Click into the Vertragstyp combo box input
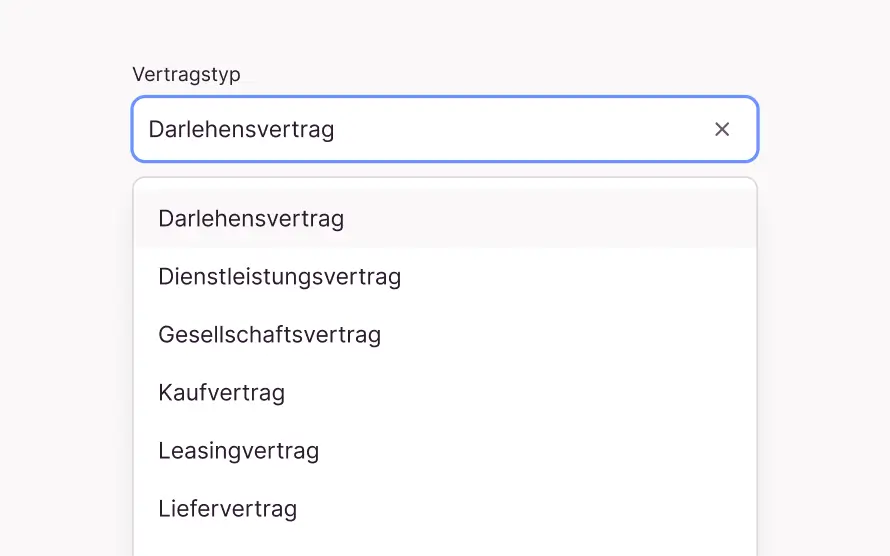 (x=420, y=129)
